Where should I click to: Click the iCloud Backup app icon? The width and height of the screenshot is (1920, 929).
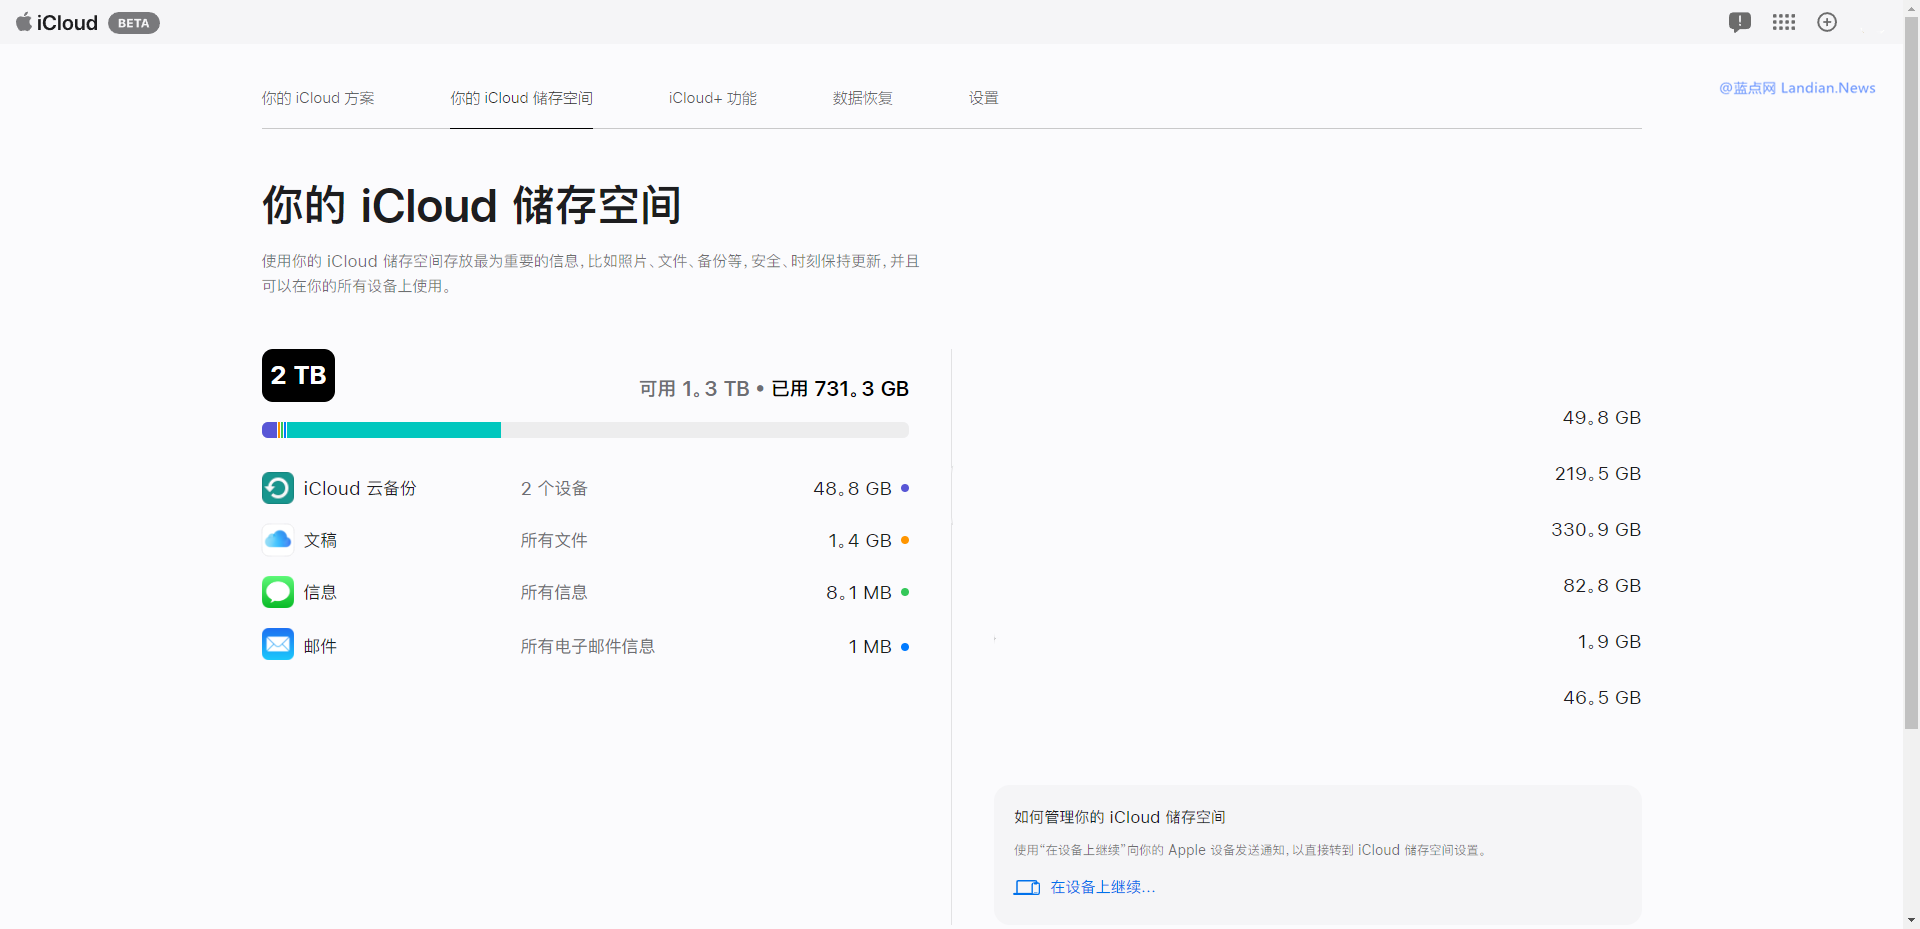(278, 488)
